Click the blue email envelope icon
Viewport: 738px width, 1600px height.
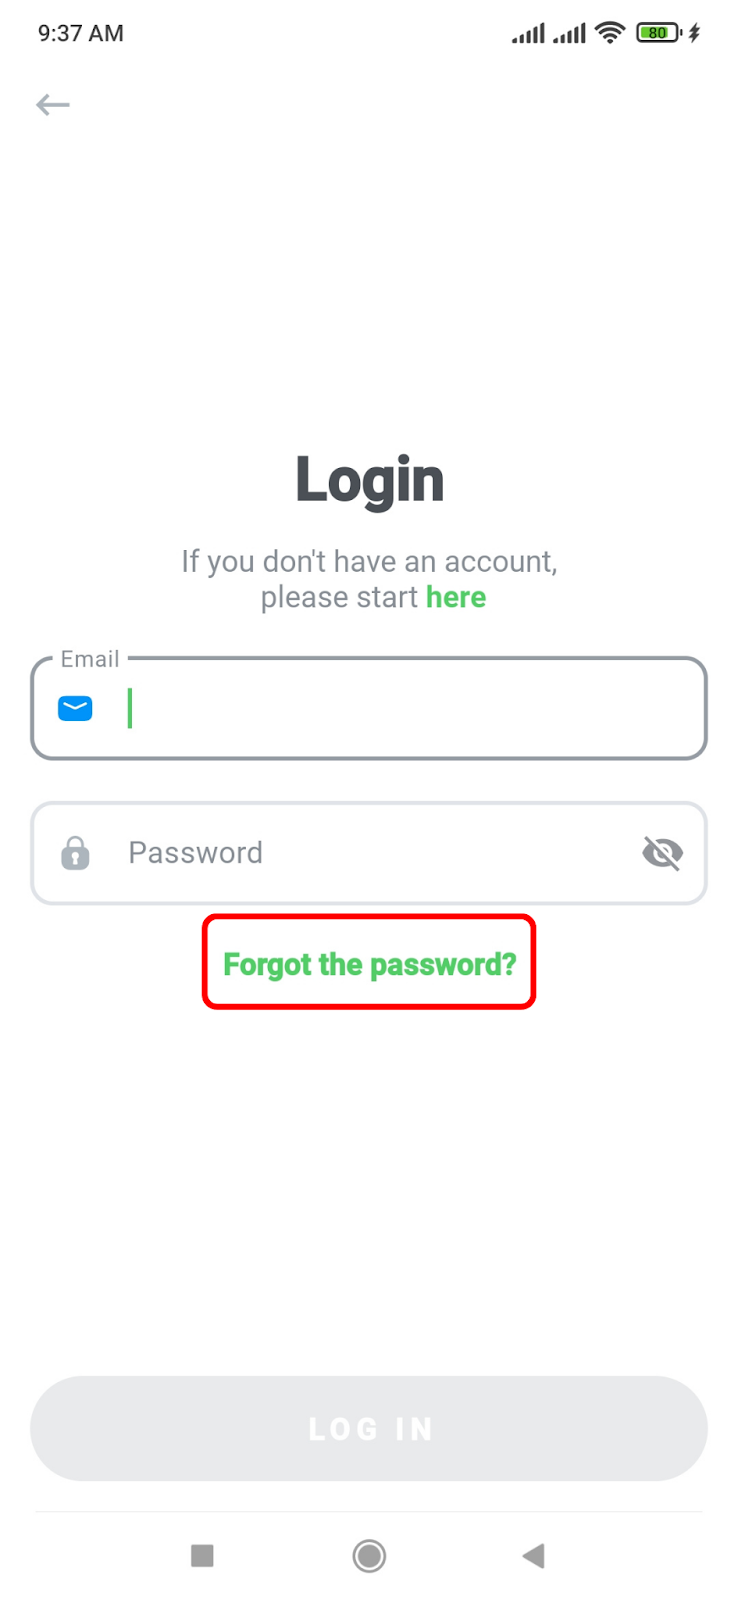75,708
